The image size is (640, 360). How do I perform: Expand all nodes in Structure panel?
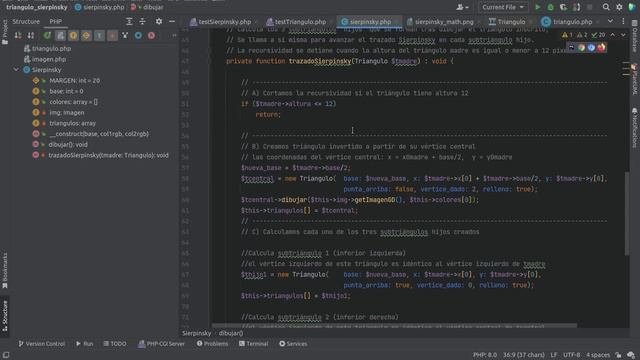[129, 21]
